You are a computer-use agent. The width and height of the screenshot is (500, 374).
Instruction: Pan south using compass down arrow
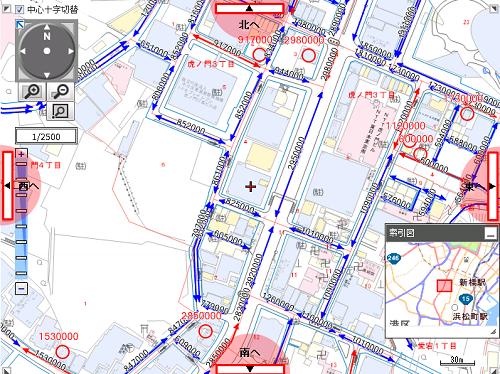click(x=47, y=75)
